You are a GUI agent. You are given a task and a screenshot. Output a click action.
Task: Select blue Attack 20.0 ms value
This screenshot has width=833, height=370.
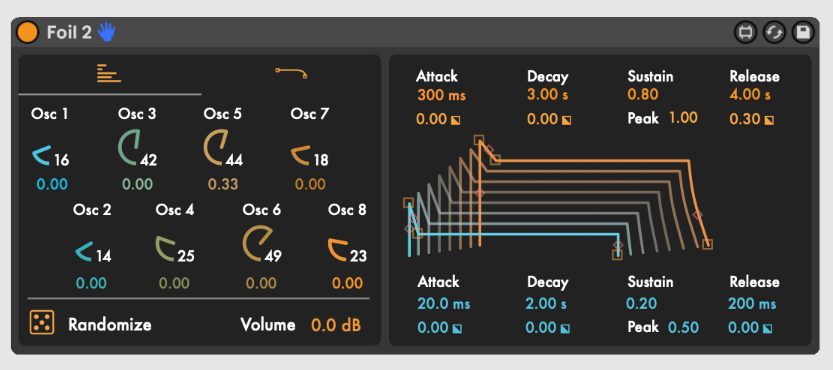coord(444,304)
